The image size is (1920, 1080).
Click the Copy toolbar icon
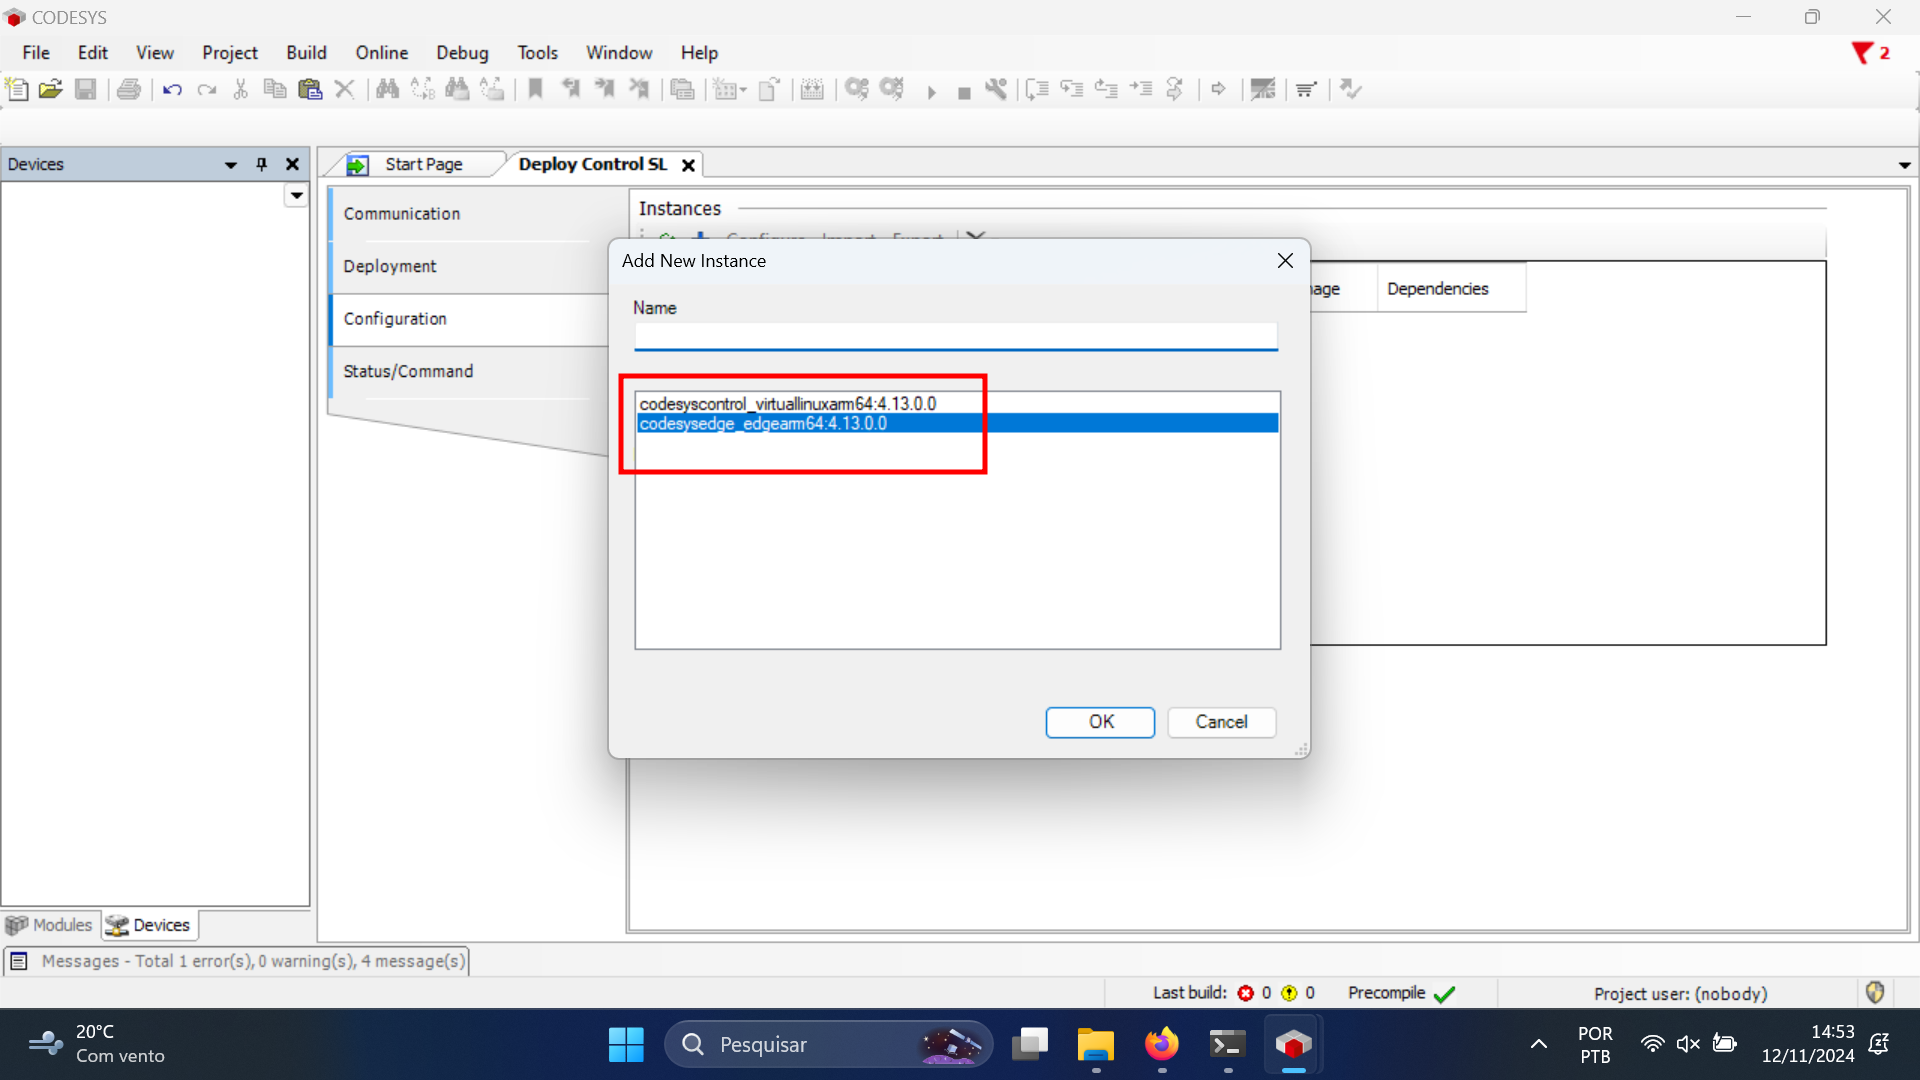tap(275, 89)
